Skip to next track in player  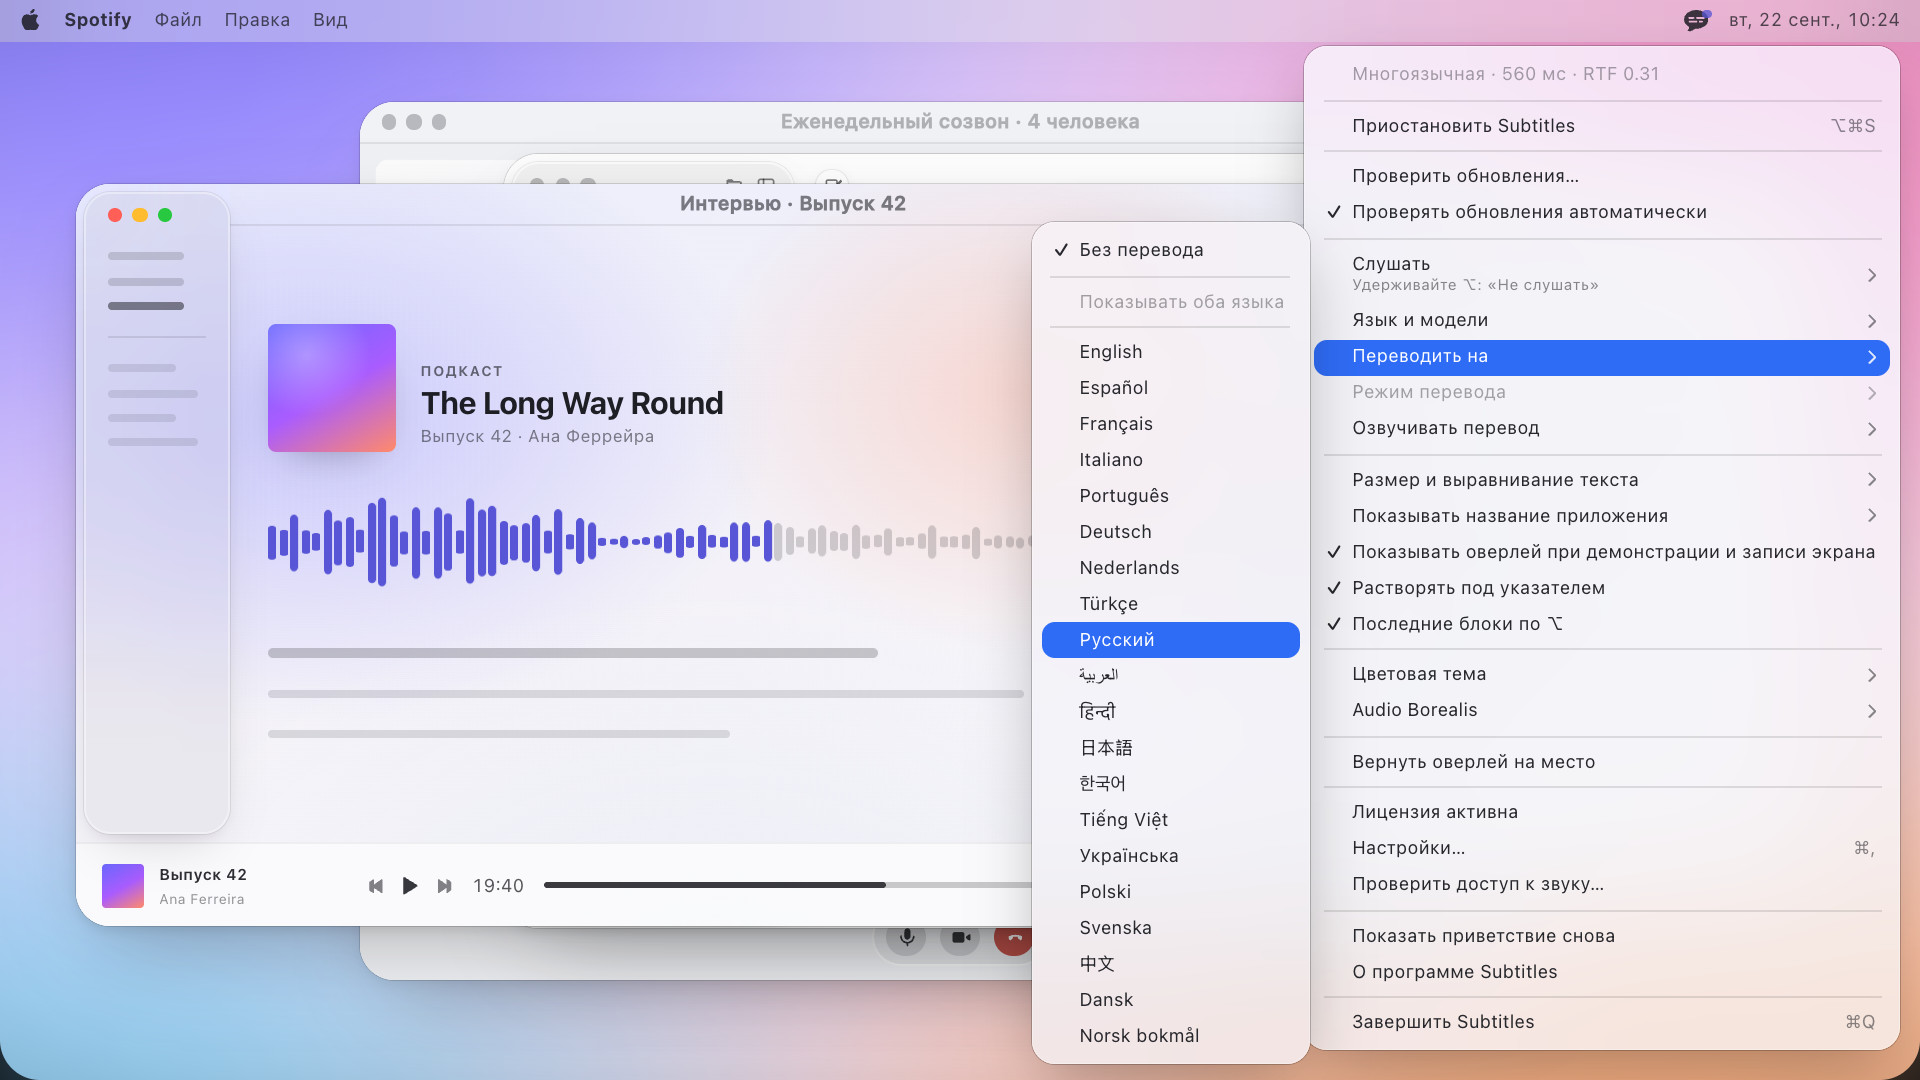445,886
